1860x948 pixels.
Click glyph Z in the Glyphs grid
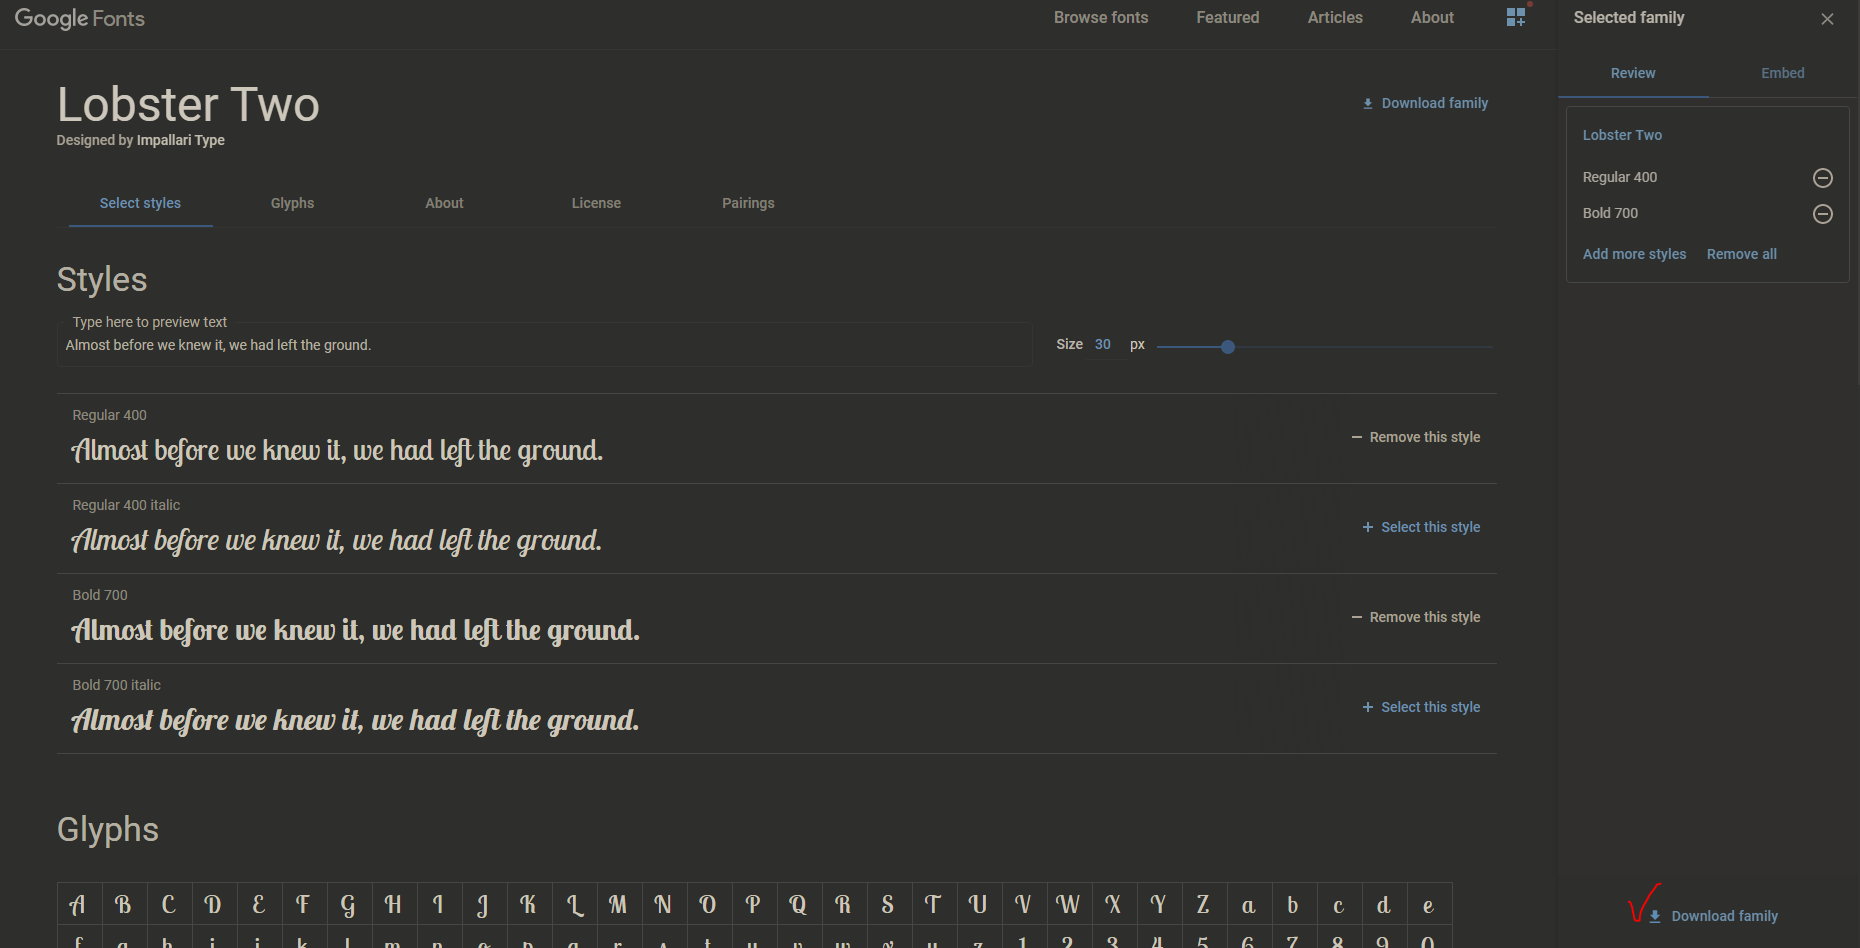[1203, 905]
